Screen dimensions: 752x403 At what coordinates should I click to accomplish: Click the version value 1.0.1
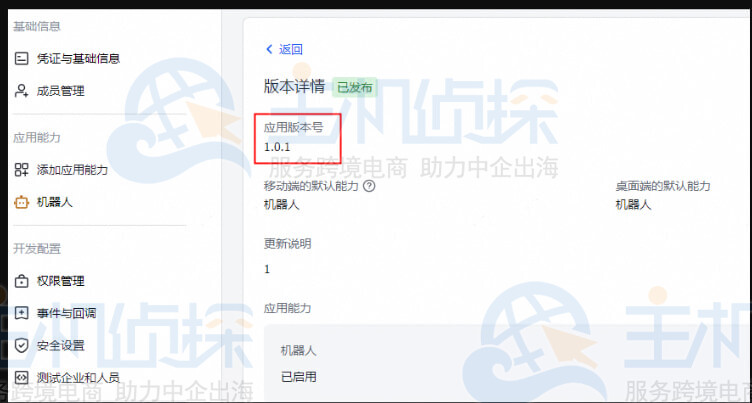277,147
